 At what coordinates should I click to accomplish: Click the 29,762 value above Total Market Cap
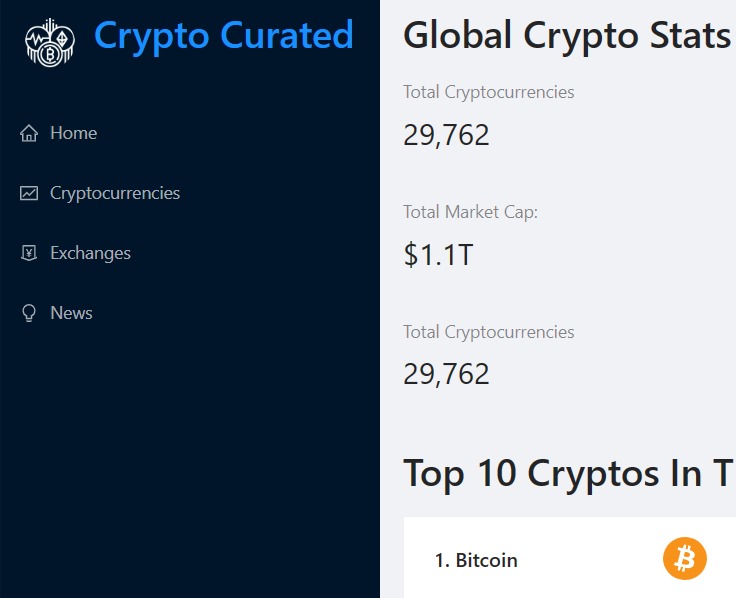[x=446, y=134]
